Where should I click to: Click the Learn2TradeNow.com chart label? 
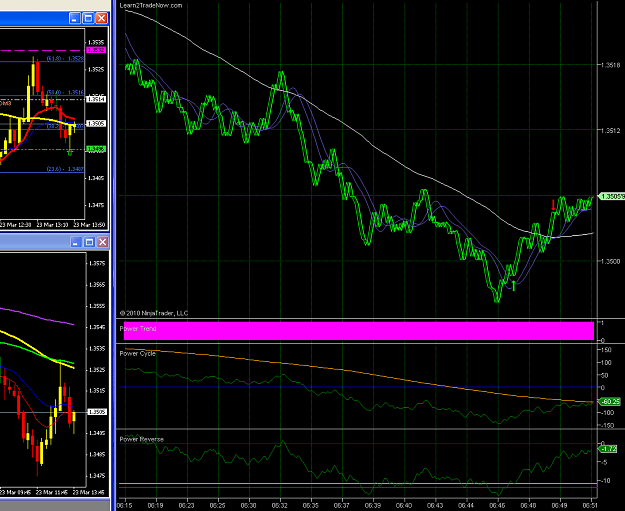coord(151,5)
